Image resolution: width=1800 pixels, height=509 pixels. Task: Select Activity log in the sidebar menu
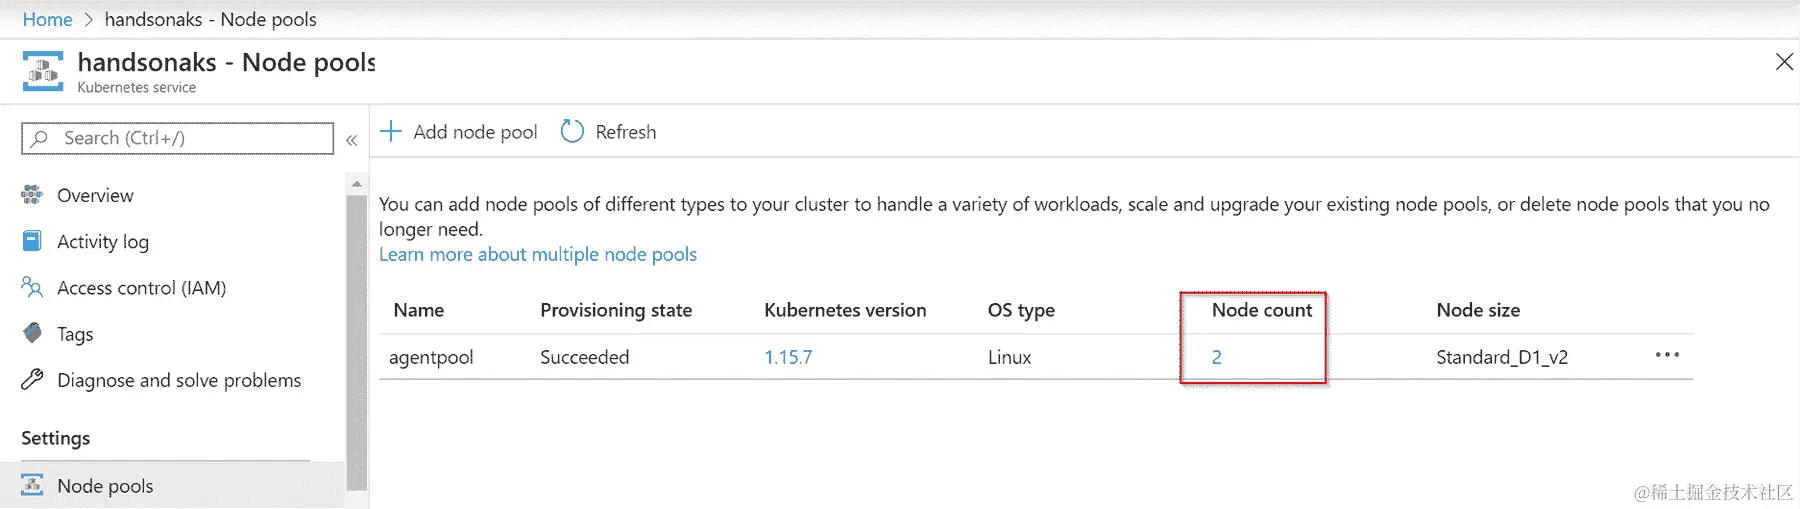coord(103,241)
